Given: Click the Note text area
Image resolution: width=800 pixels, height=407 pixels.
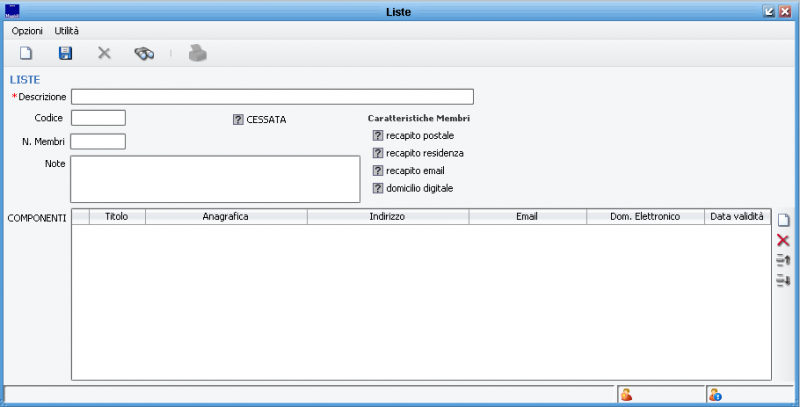Looking at the screenshot, I should coord(215,179).
